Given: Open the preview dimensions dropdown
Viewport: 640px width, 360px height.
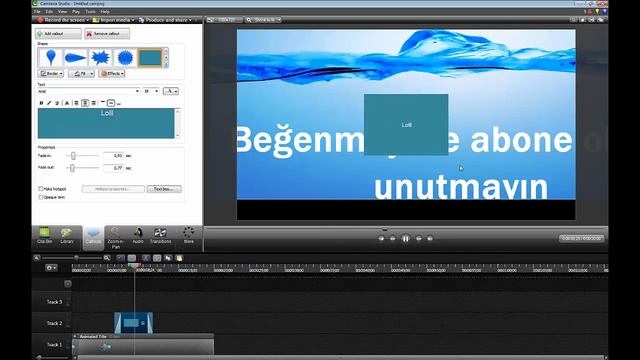Looking at the screenshot, I should pyautogui.click(x=224, y=20).
